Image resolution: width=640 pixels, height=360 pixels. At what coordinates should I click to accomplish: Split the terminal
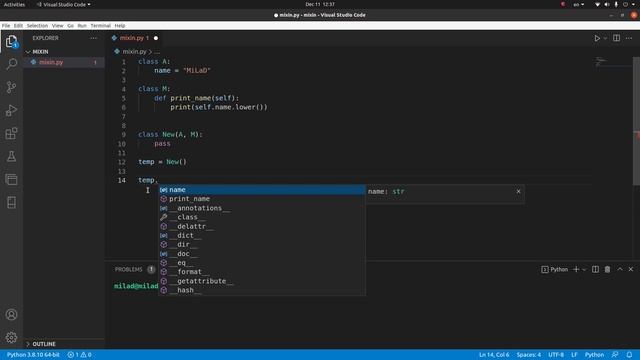pos(596,269)
